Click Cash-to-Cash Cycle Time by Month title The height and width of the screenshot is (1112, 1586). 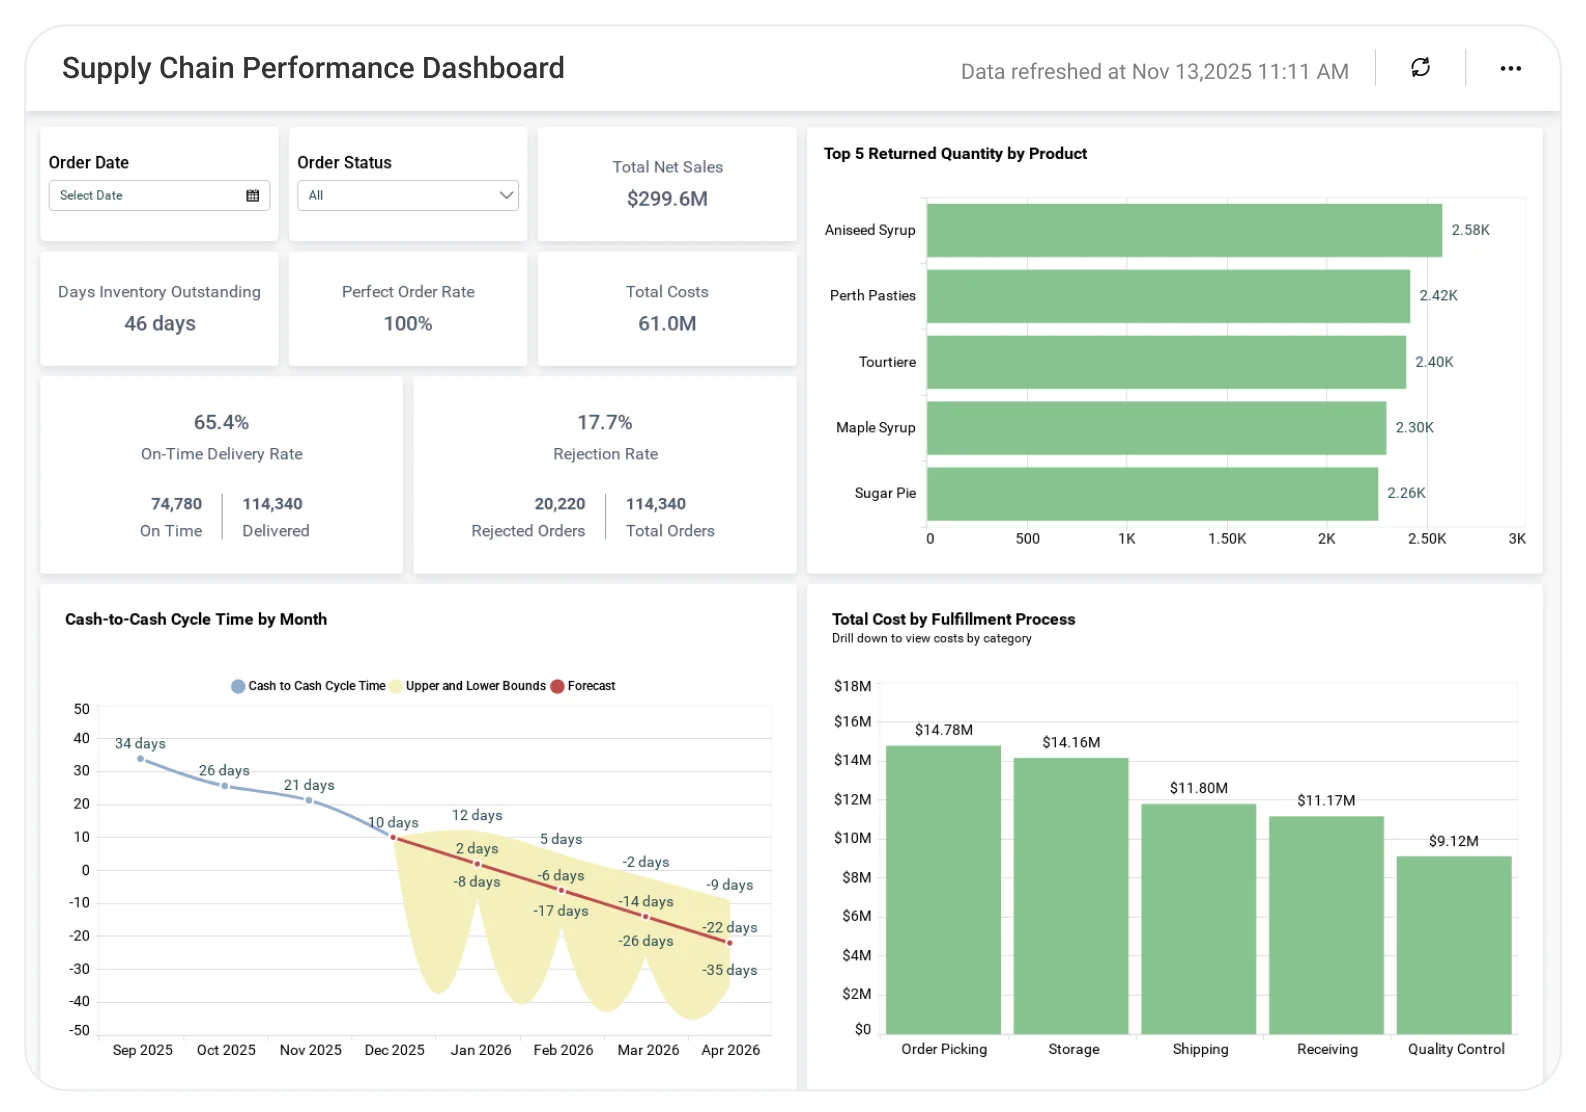coord(196,620)
